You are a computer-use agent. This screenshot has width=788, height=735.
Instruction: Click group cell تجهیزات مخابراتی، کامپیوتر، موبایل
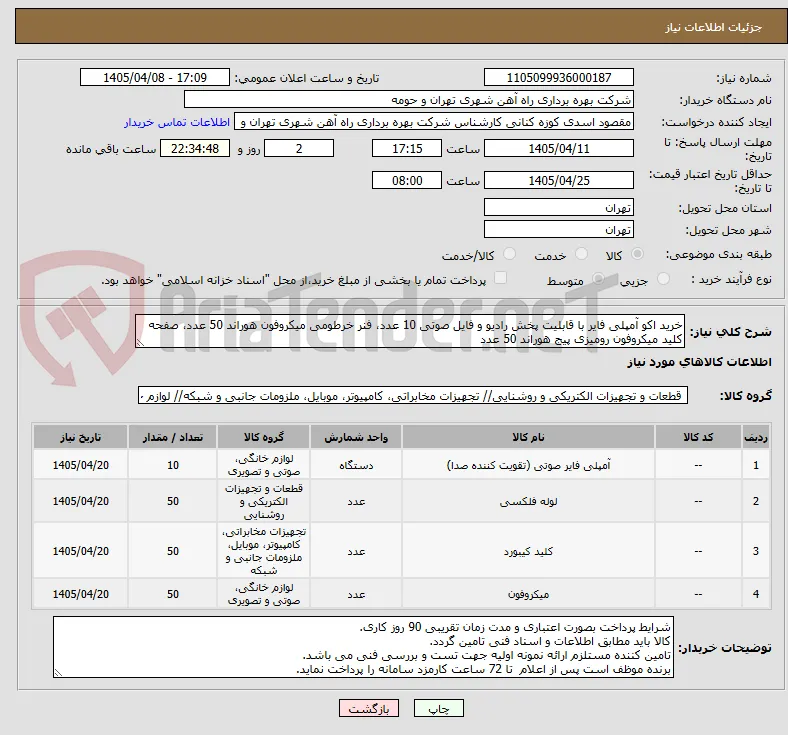click(x=264, y=551)
